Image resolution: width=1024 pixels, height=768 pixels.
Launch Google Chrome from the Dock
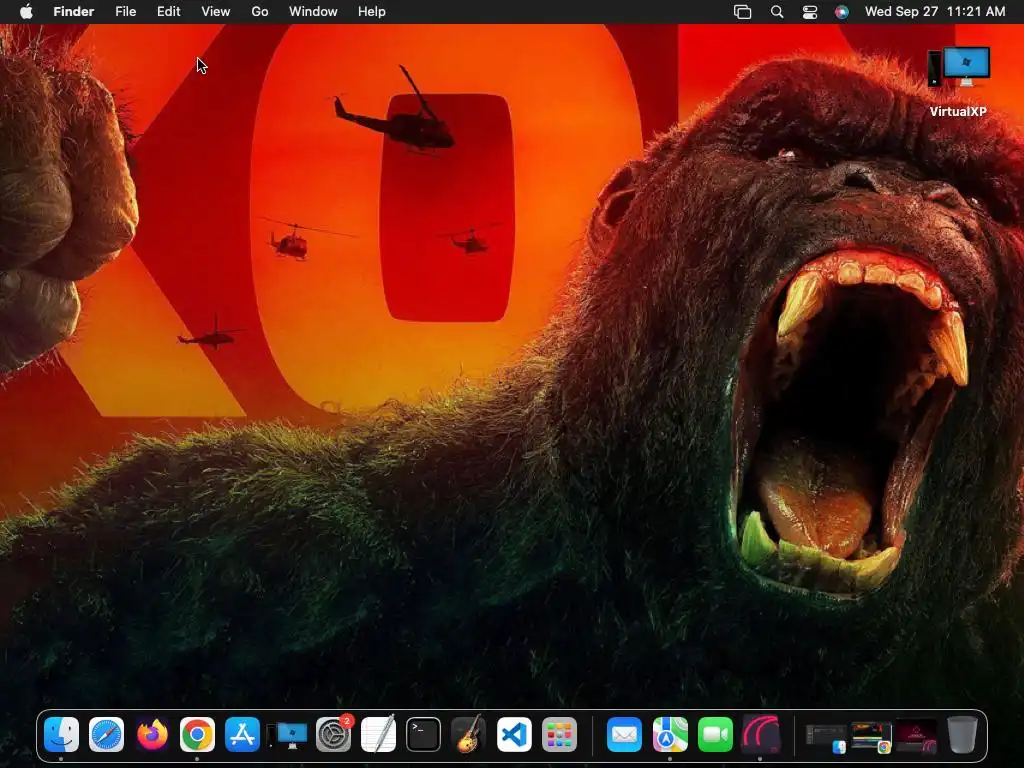pos(197,735)
